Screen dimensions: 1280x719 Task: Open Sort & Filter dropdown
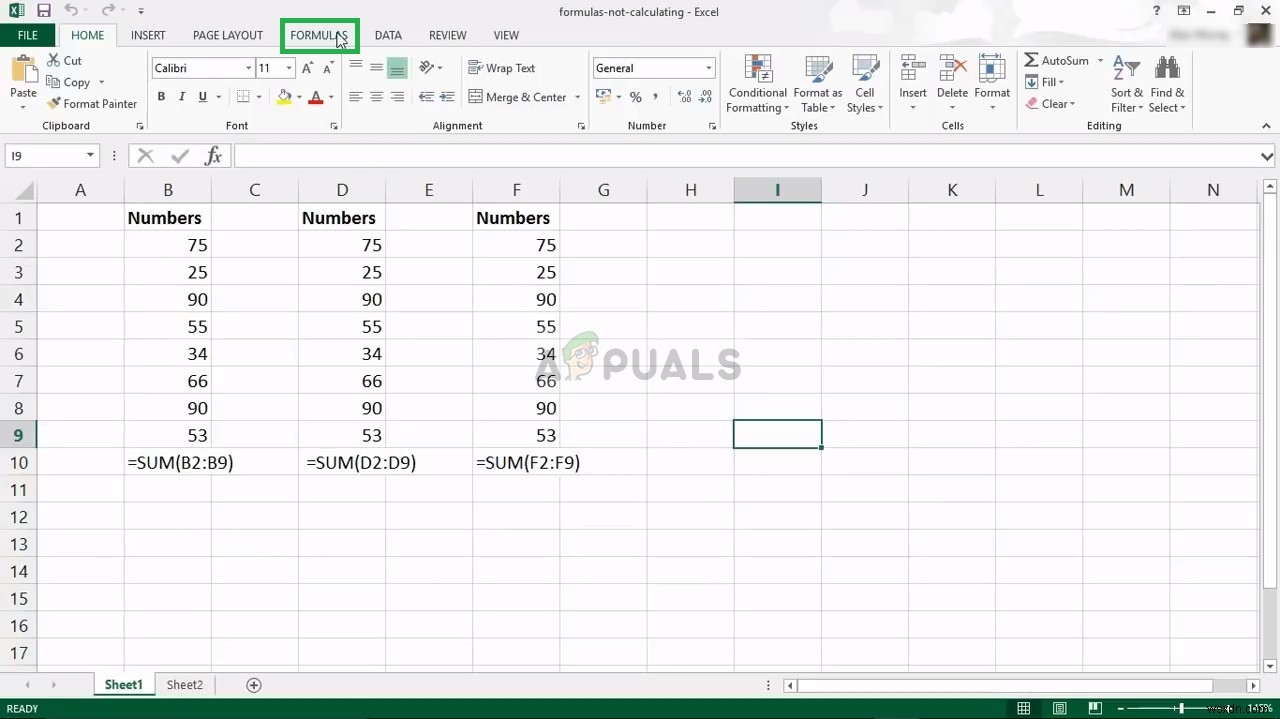pyautogui.click(x=1126, y=84)
